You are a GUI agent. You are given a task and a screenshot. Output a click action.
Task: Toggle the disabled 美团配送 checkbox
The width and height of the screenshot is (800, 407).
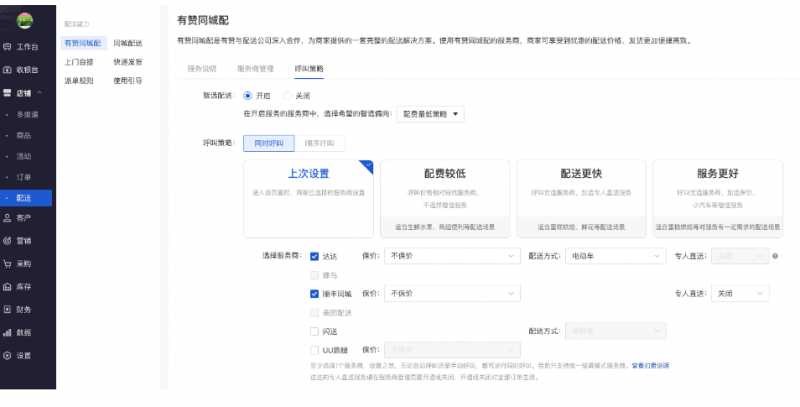pyautogui.click(x=314, y=313)
